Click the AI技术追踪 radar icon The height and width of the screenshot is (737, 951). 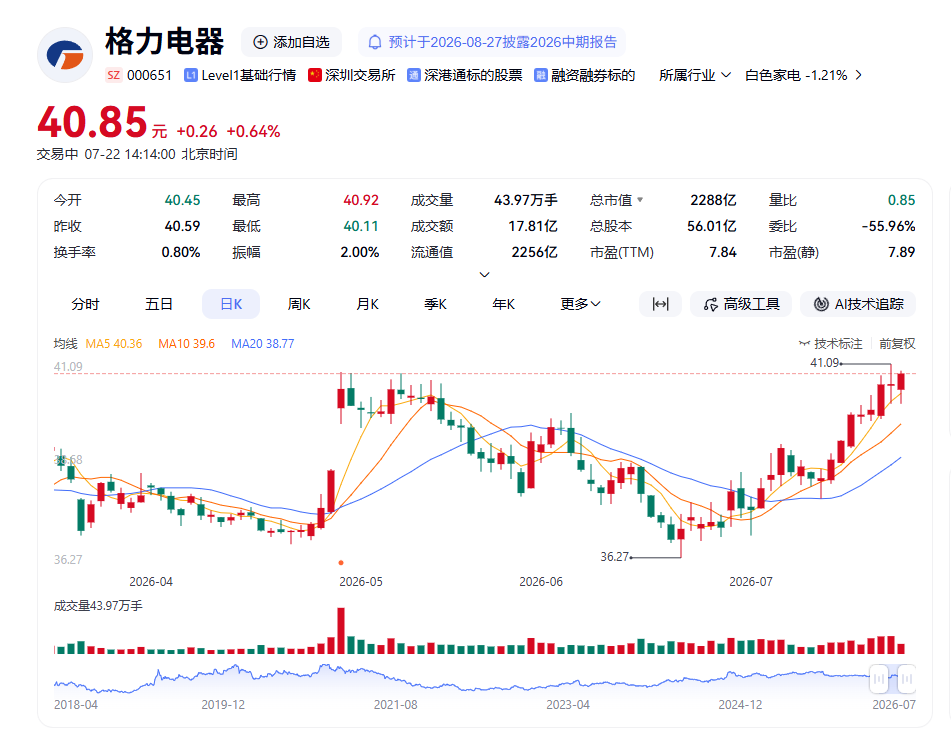pyautogui.click(x=821, y=304)
